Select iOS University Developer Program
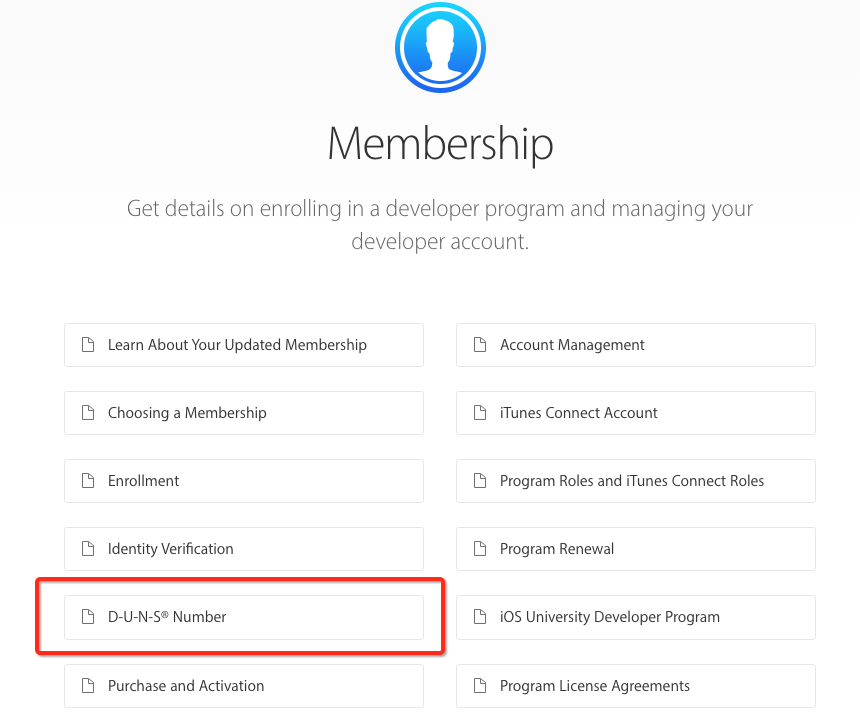860x726 pixels. [x=610, y=617]
